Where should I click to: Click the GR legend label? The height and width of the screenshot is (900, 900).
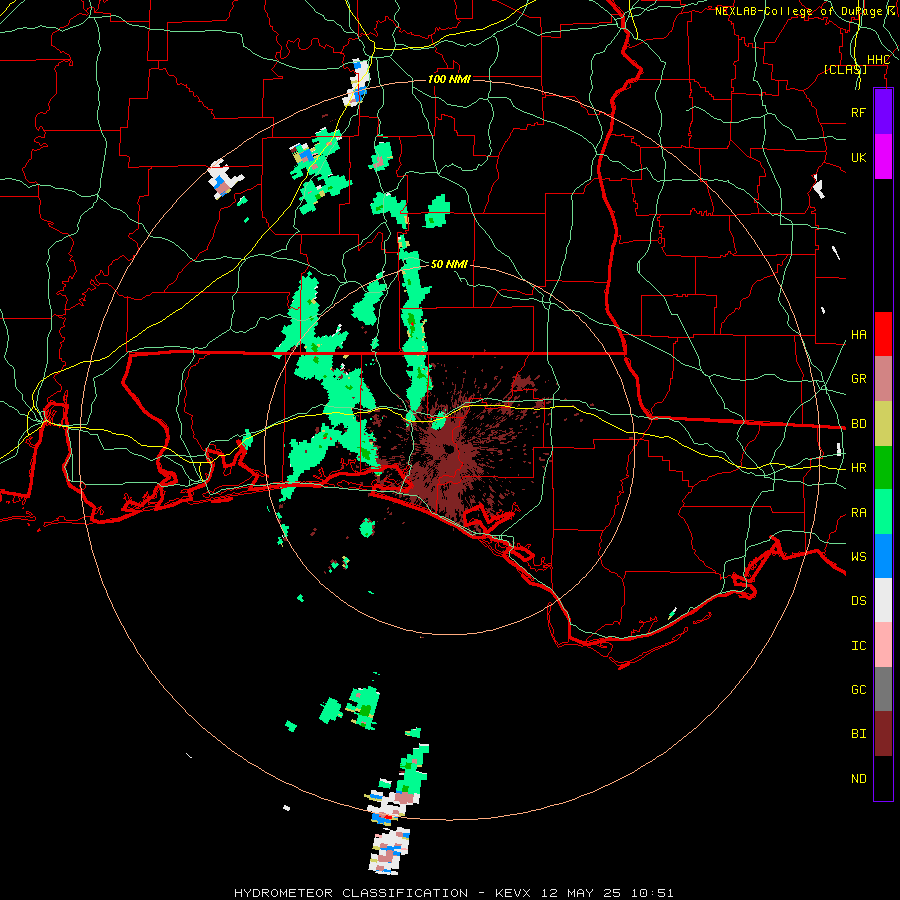[859, 379]
